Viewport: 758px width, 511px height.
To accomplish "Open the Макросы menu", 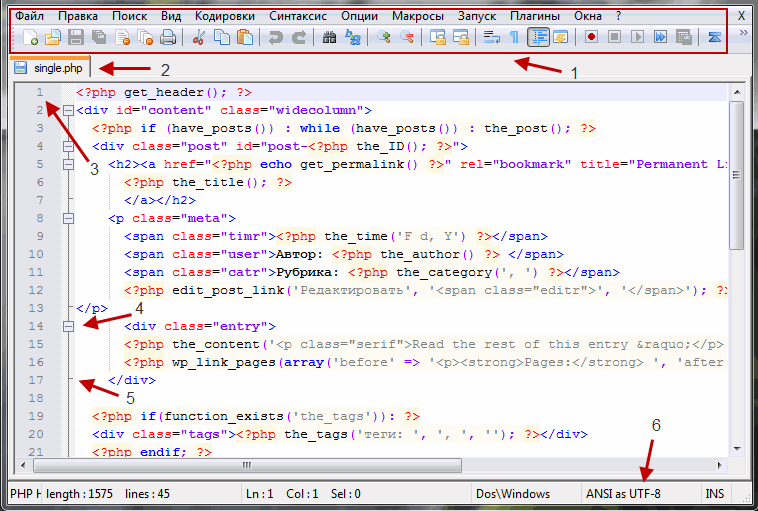I will coord(418,16).
